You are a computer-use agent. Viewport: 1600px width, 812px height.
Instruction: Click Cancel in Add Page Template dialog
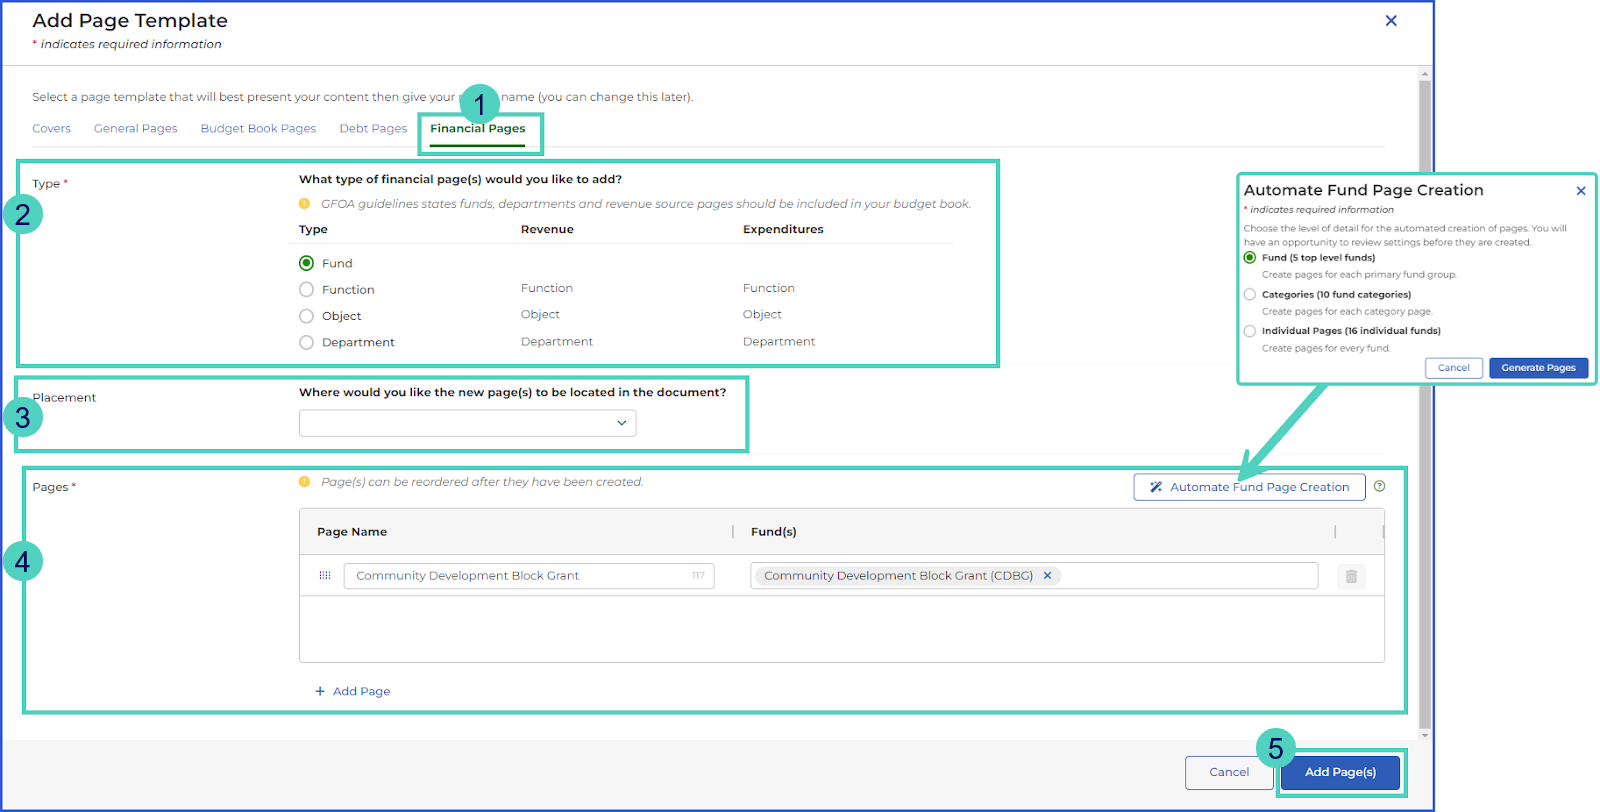click(x=1229, y=772)
